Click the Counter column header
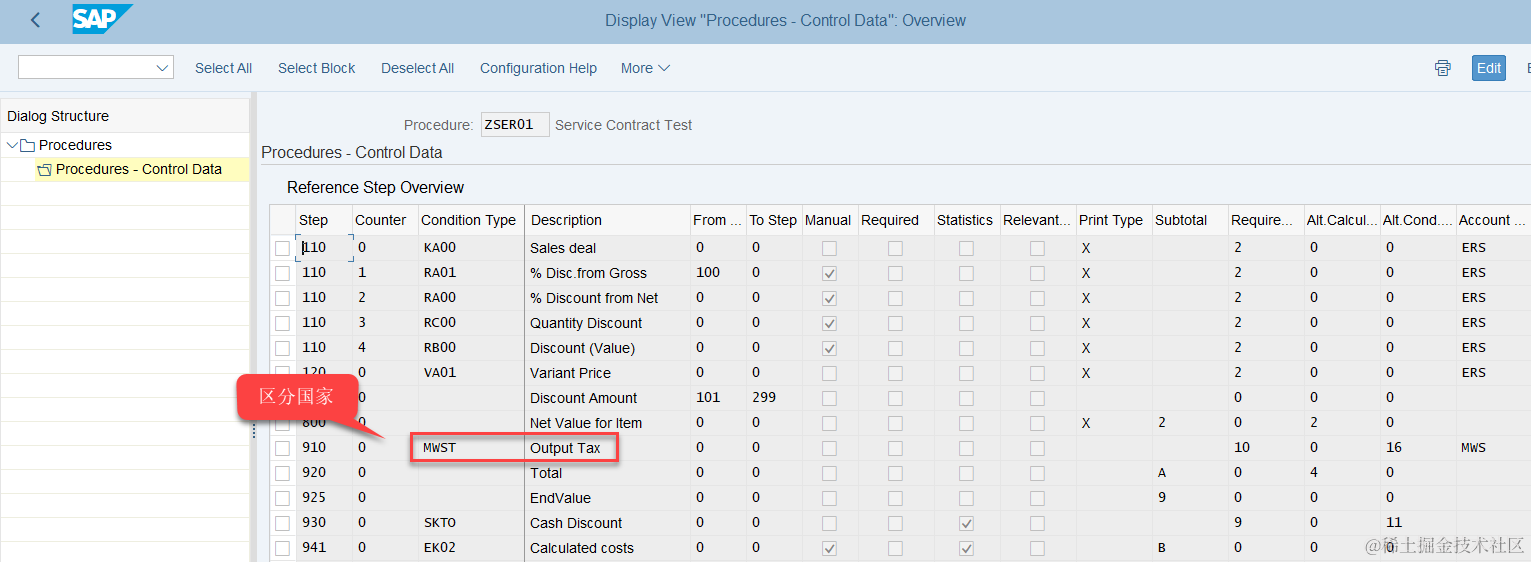The height and width of the screenshot is (562, 1531). pyautogui.click(x=385, y=220)
